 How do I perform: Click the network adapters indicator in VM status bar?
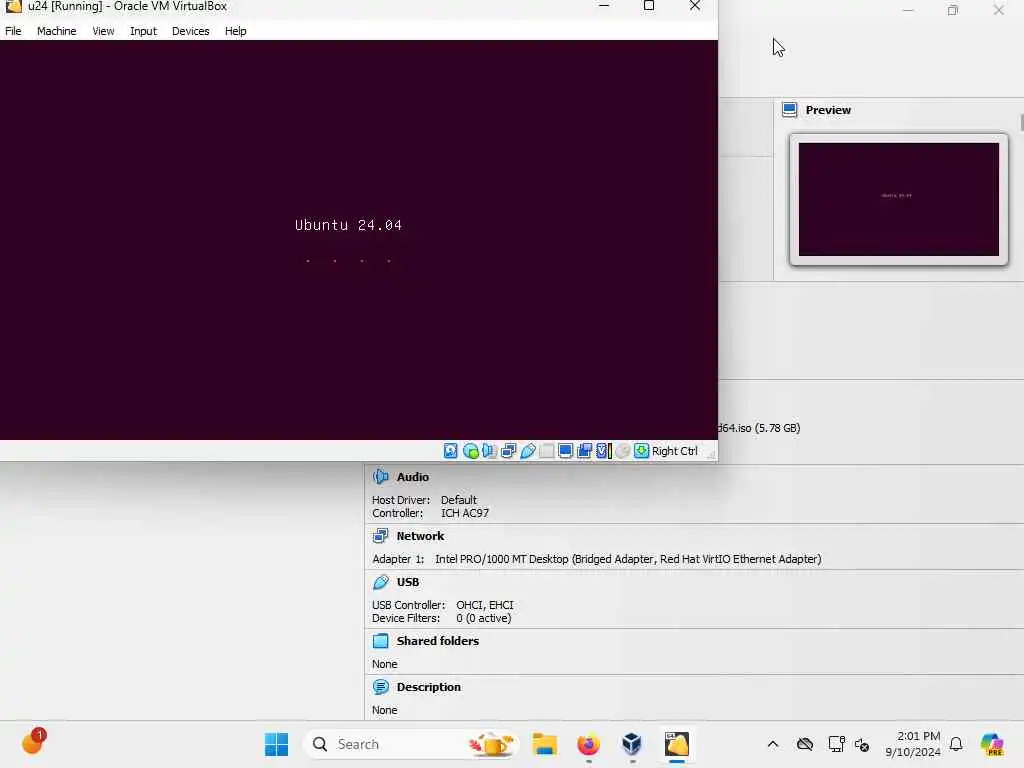(508, 451)
